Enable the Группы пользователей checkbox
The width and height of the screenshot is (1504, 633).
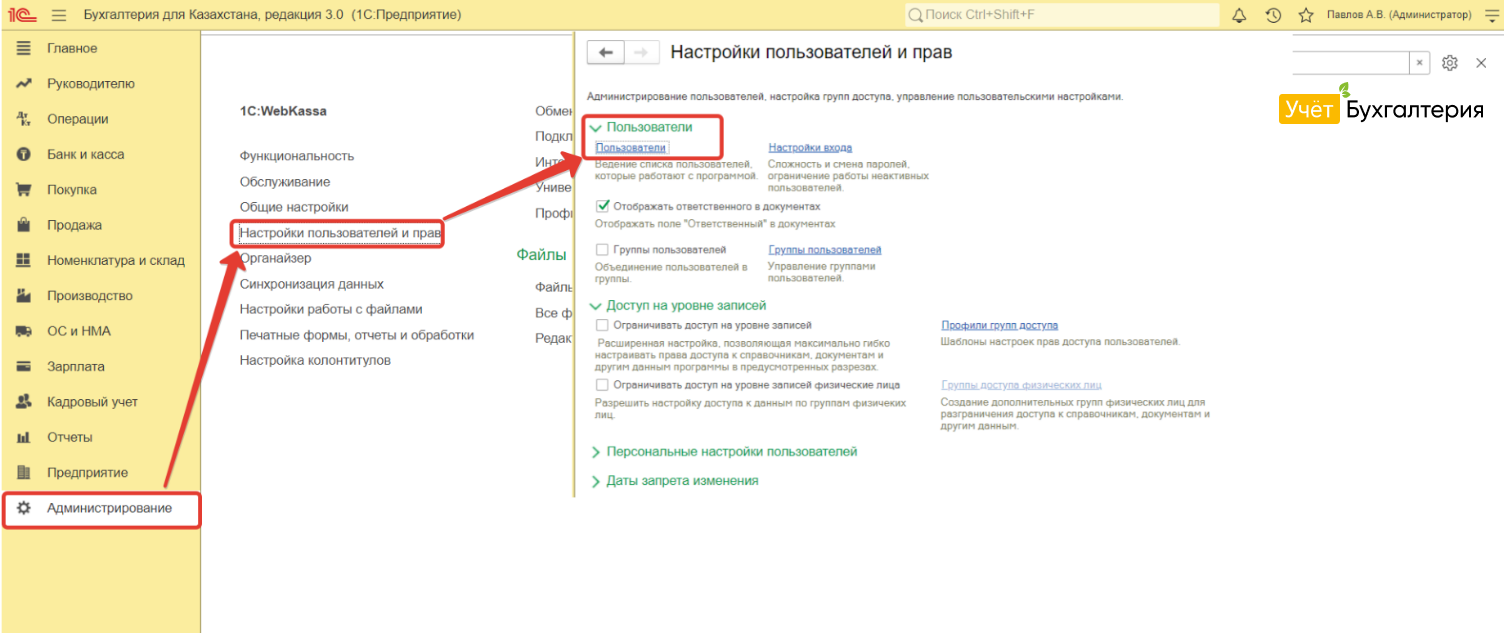[602, 250]
